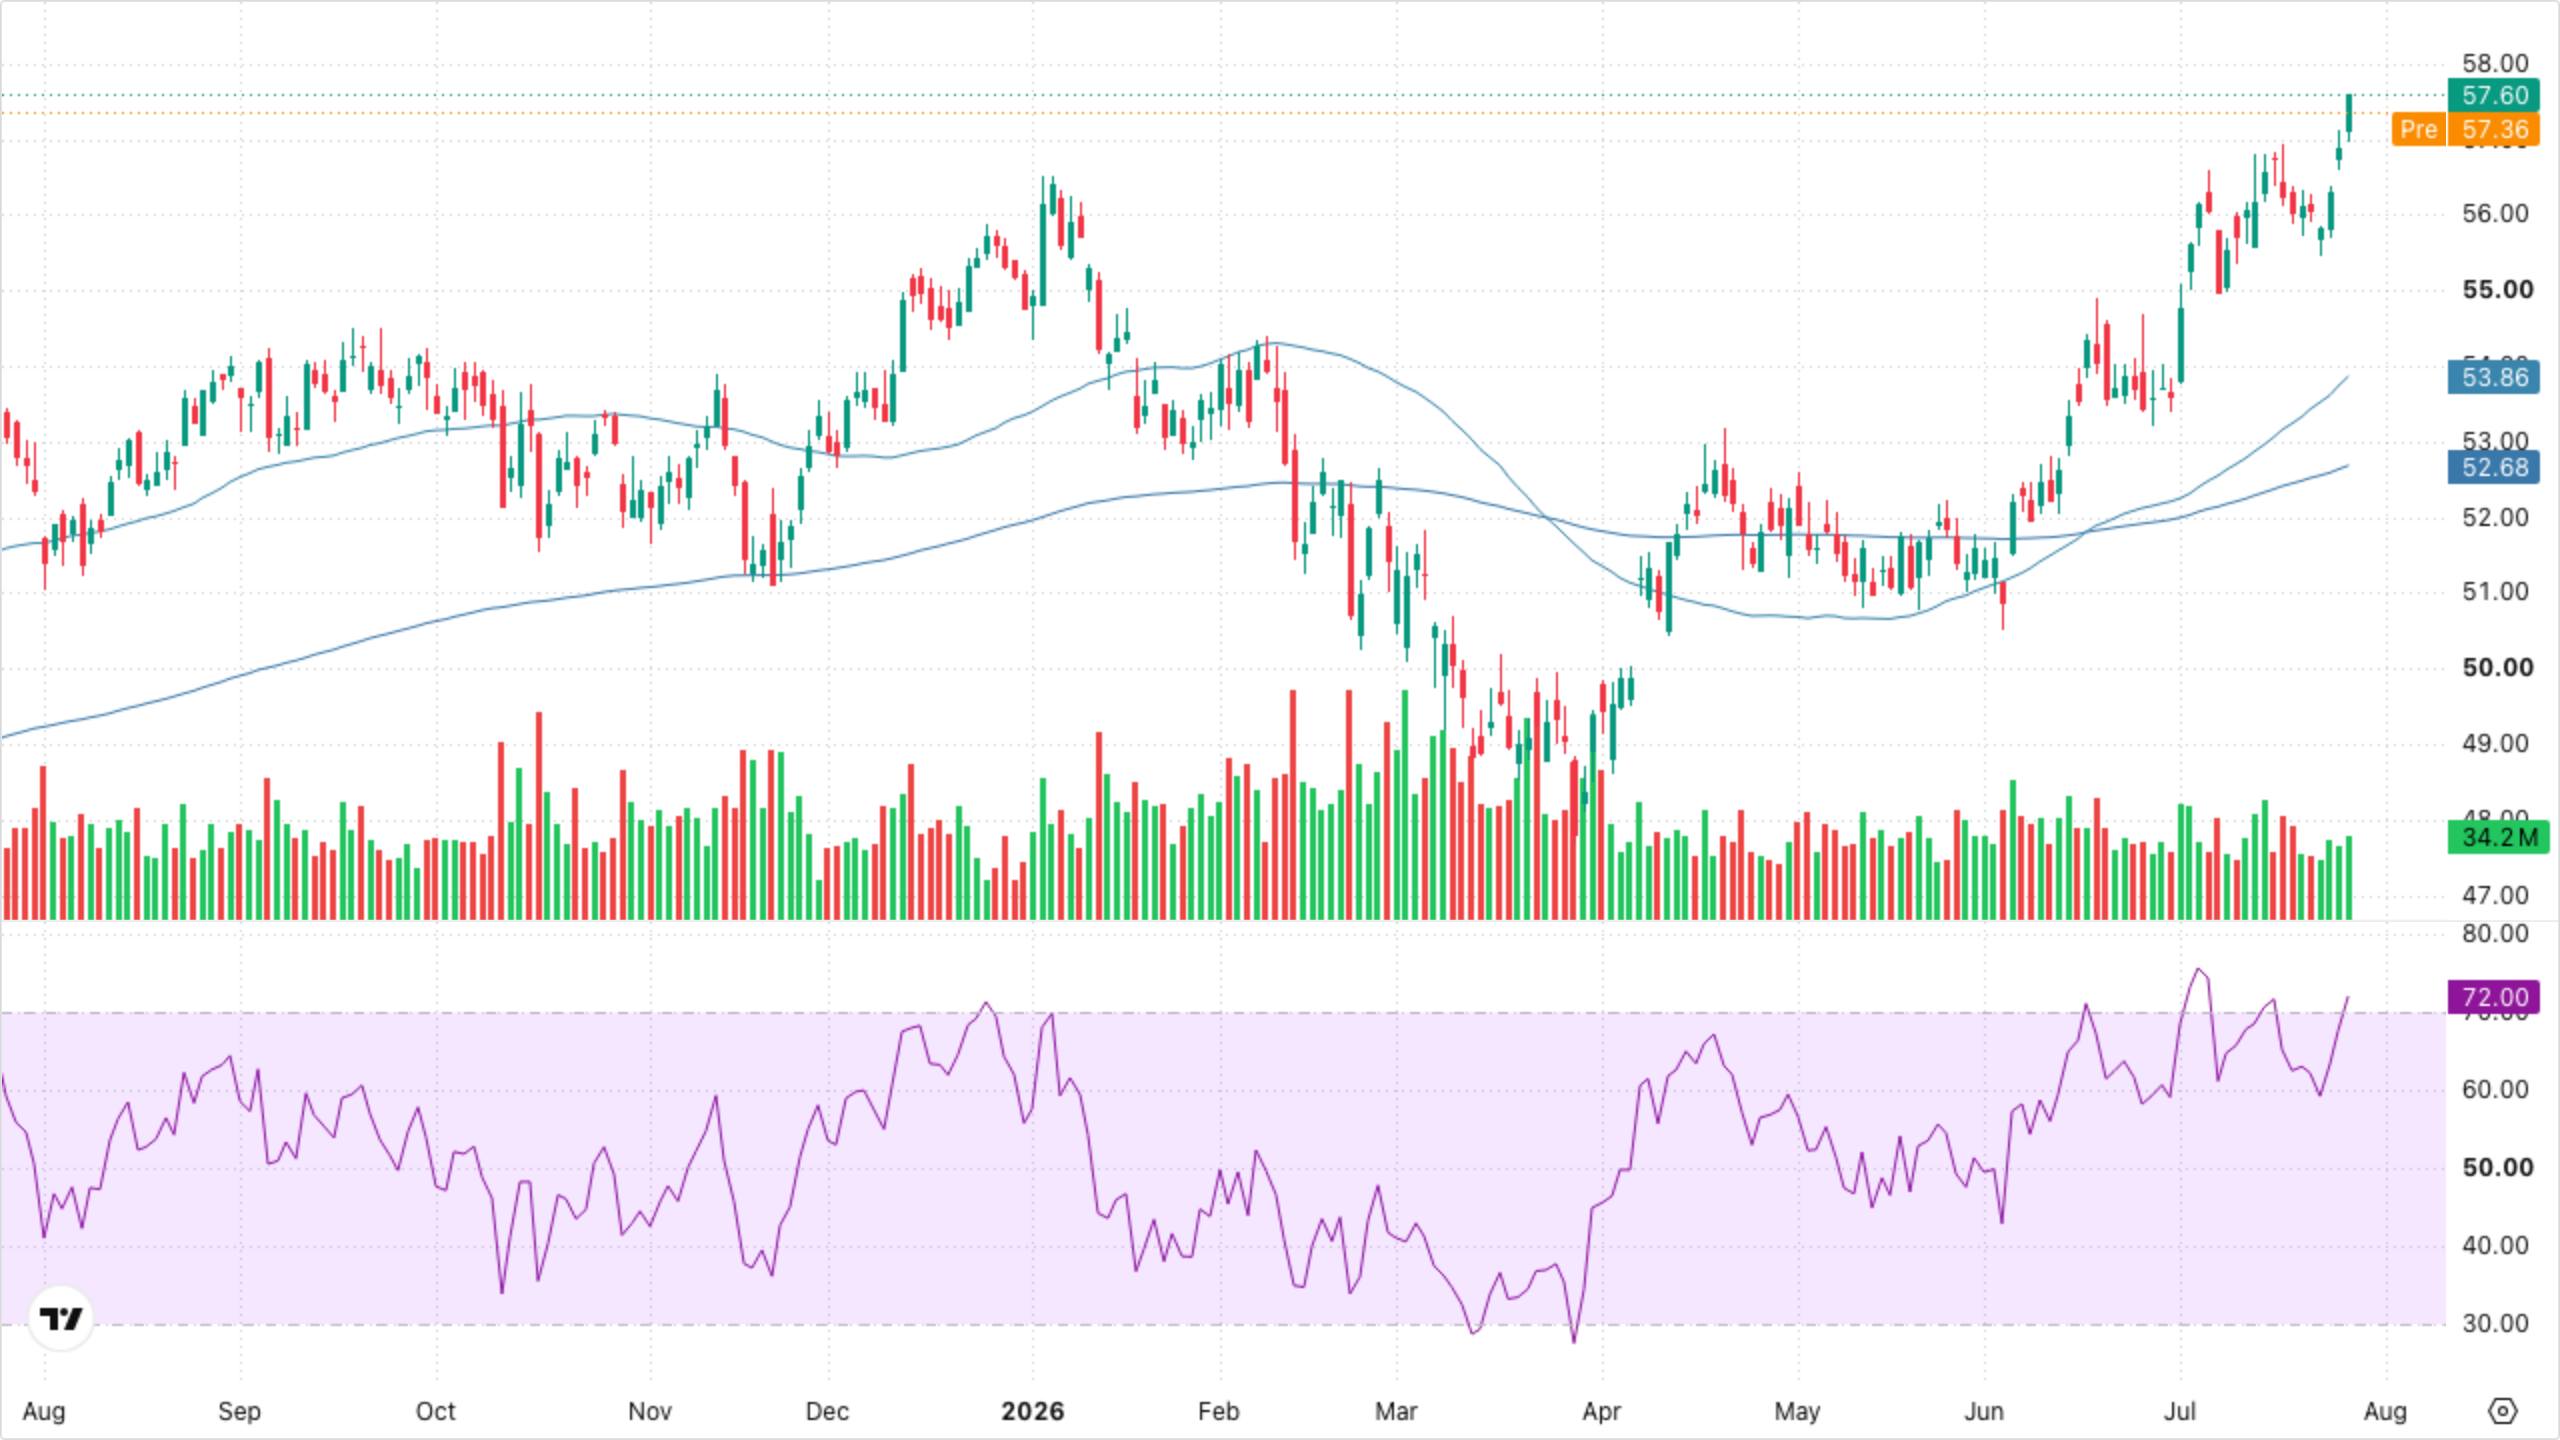Click the May label on time axis

[x=1797, y=1411]
